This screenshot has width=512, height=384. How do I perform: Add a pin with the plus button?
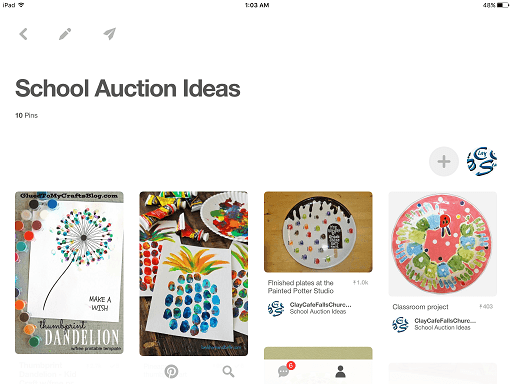(444, 162)
